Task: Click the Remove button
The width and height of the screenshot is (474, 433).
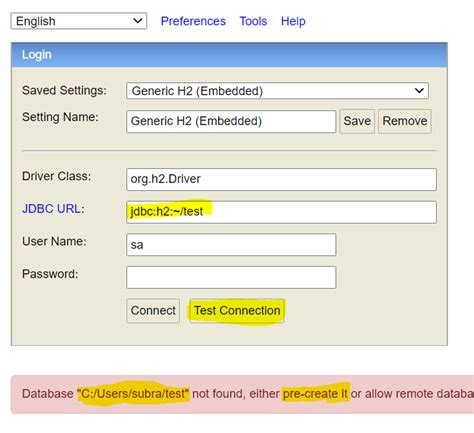Action: pyautogui.click(x=405, y=121)
